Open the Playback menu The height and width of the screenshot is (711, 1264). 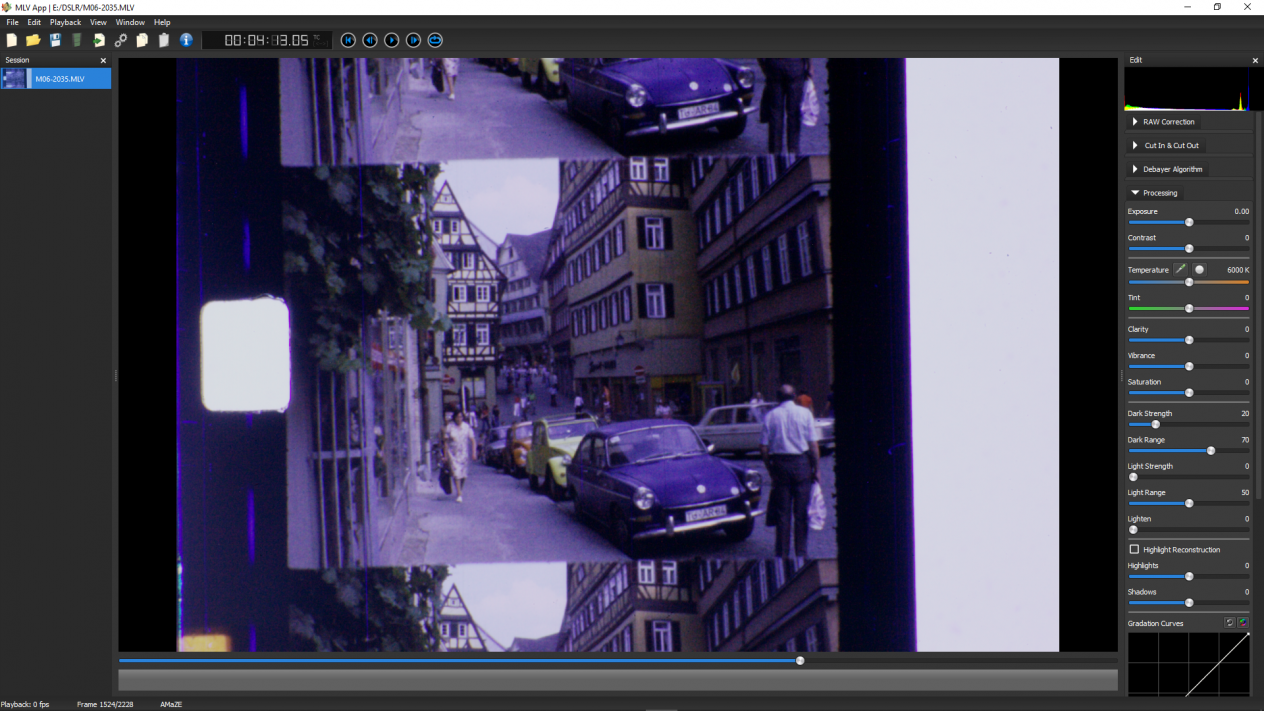point(66,22)
